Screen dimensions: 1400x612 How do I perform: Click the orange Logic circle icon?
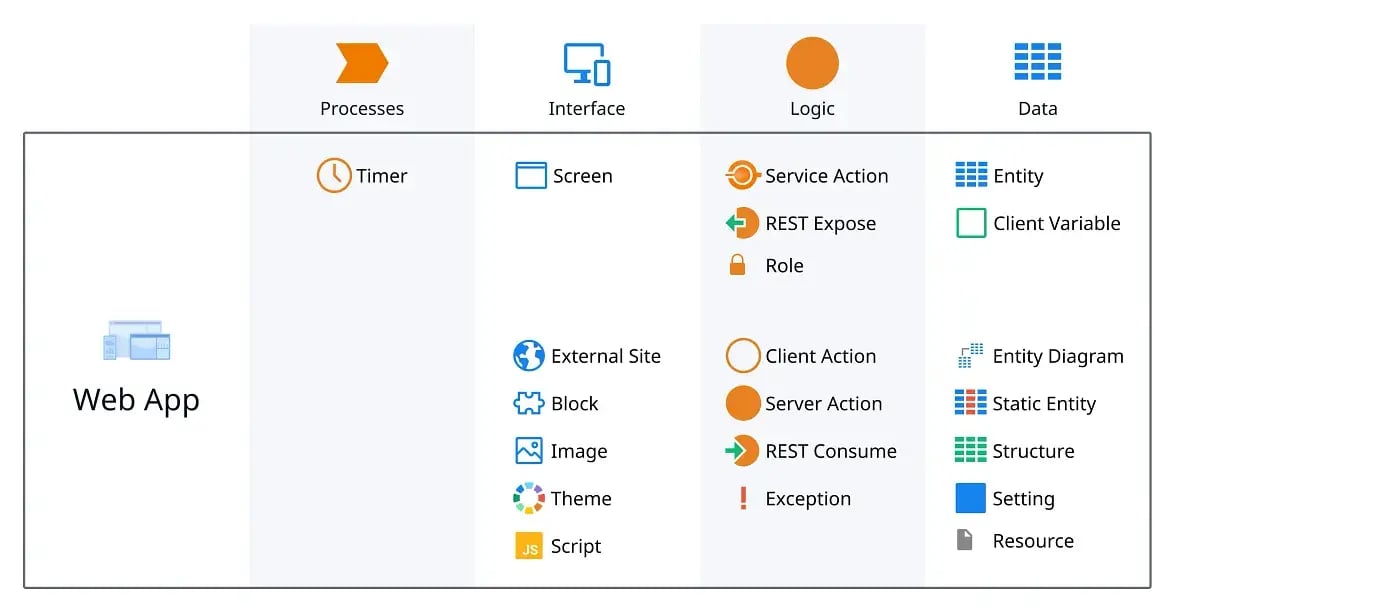812,63
